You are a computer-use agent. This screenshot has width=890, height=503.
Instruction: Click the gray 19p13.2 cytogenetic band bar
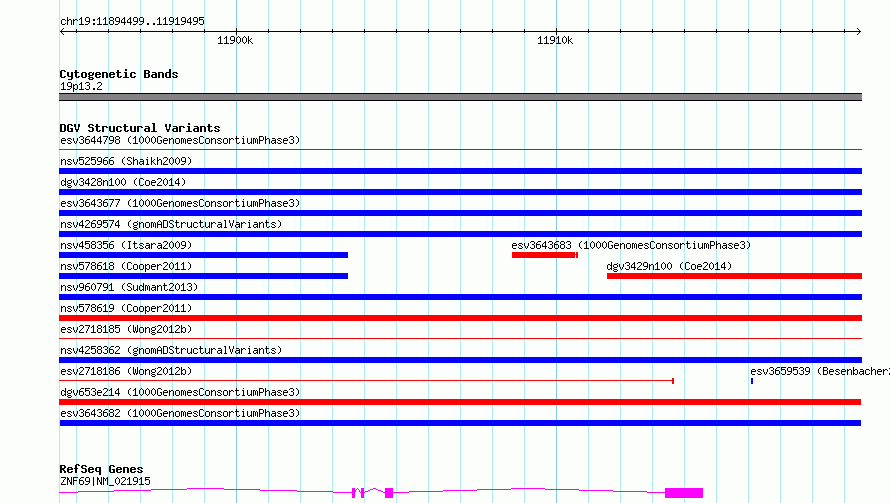460,97
